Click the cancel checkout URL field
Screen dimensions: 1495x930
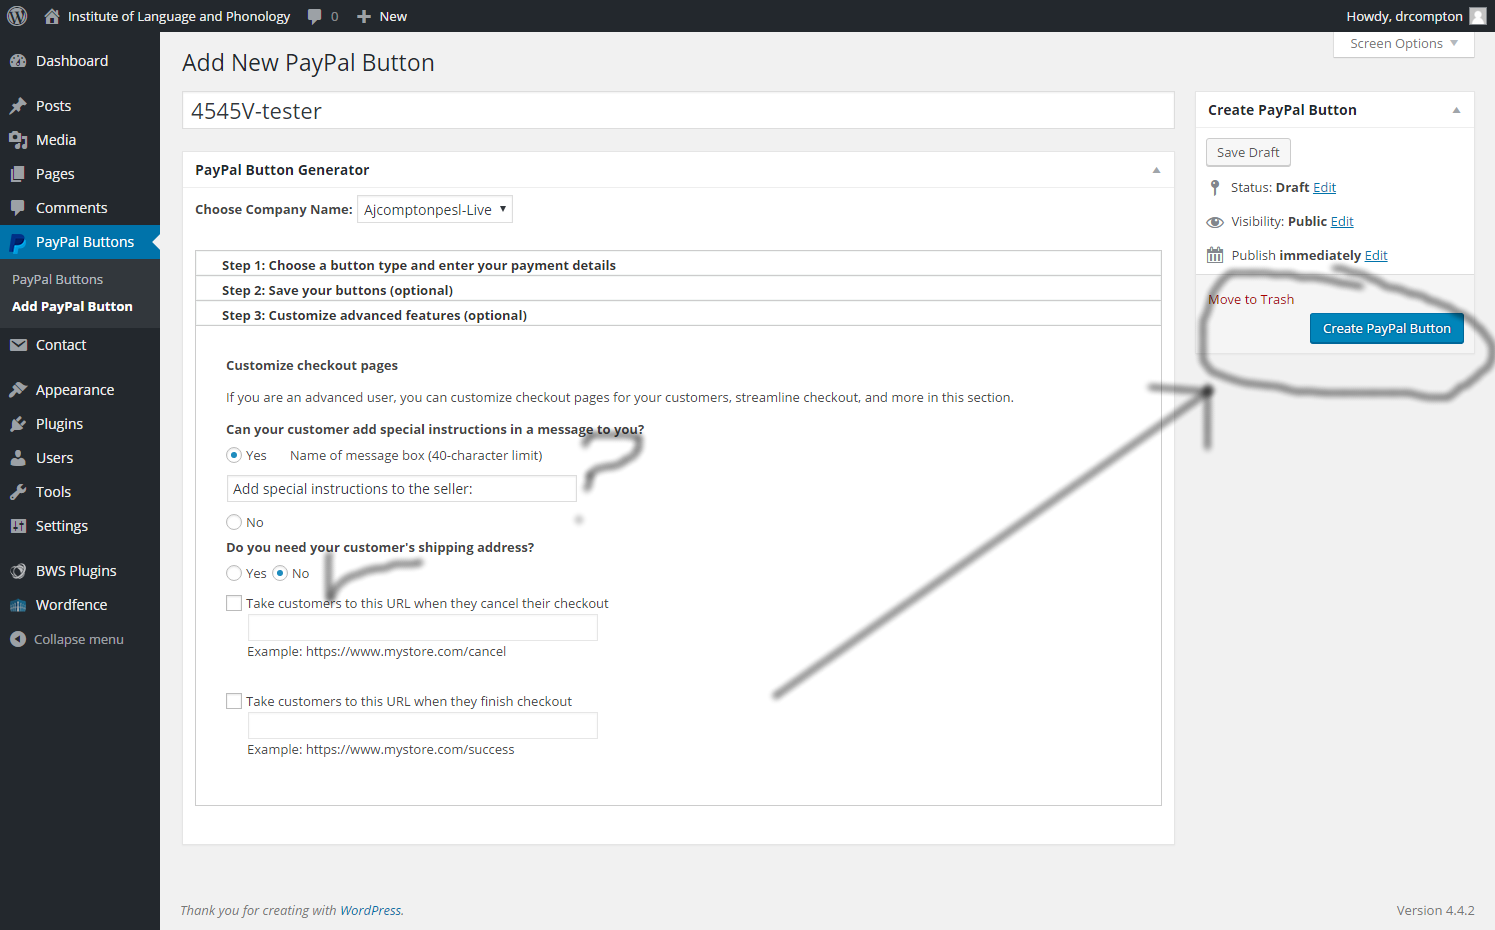click(422, 627)
